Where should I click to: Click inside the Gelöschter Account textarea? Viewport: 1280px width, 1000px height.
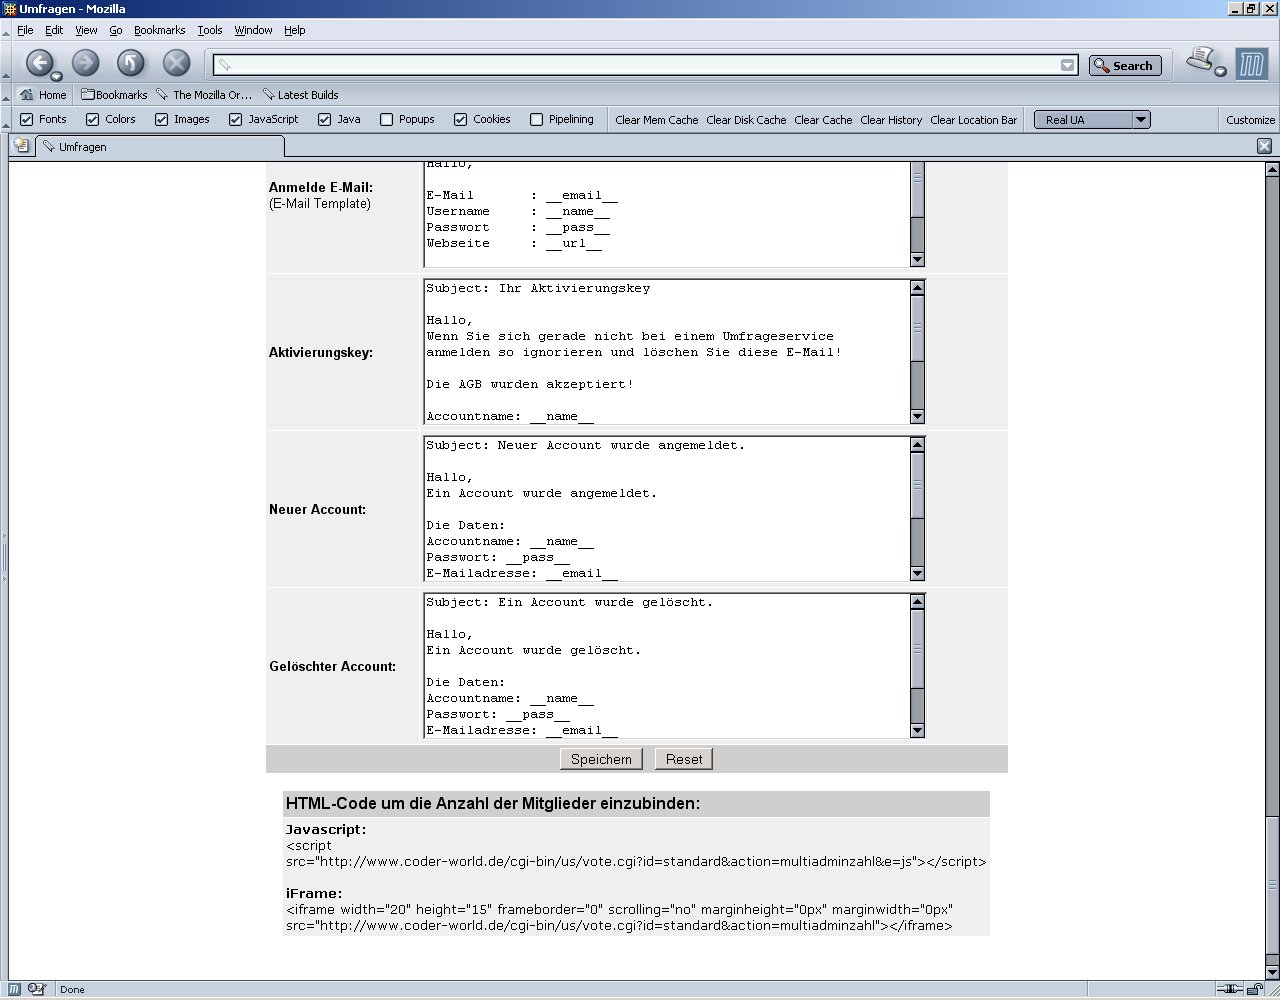[x=667, y=666]
